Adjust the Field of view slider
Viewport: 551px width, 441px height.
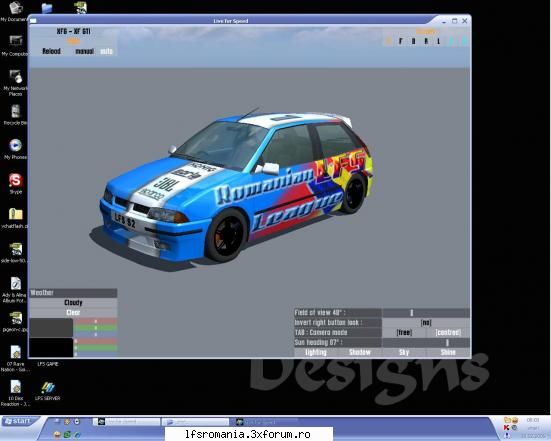426,312
